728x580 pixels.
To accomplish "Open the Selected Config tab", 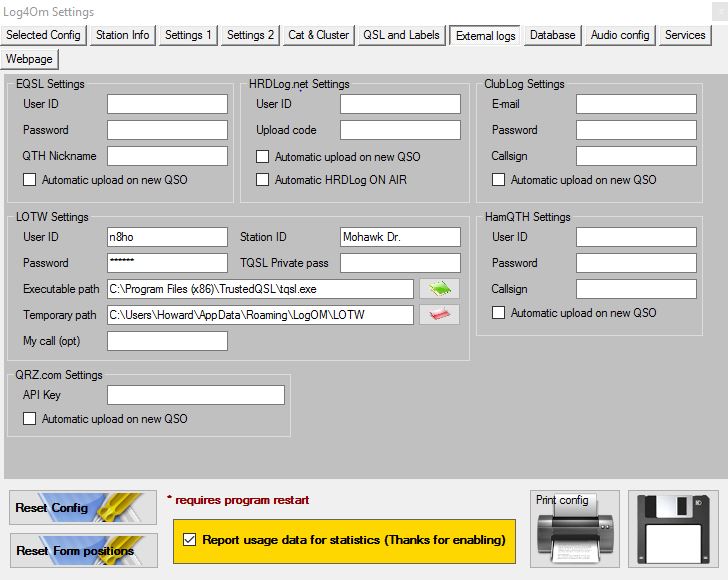I will click(x=43, y=35).
